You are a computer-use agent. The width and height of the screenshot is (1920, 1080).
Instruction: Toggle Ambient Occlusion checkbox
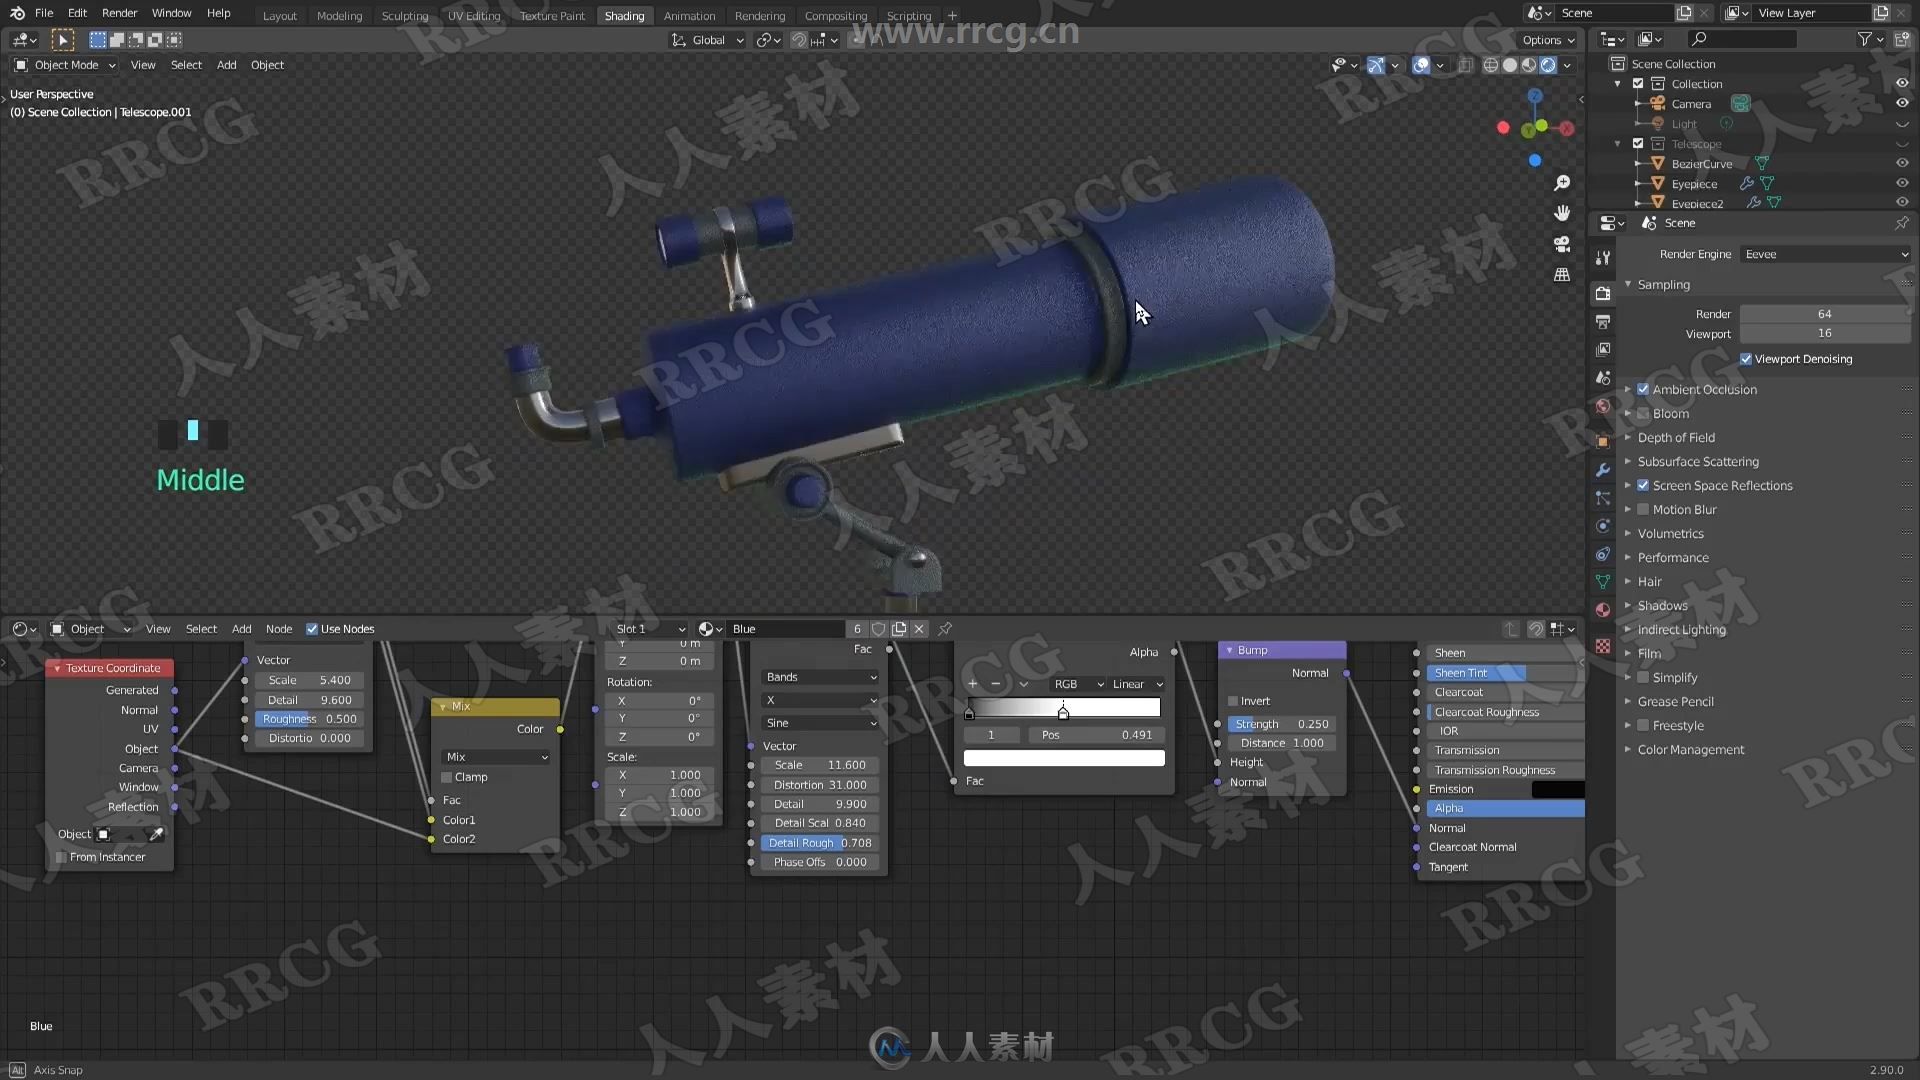tap(1643, 388)
